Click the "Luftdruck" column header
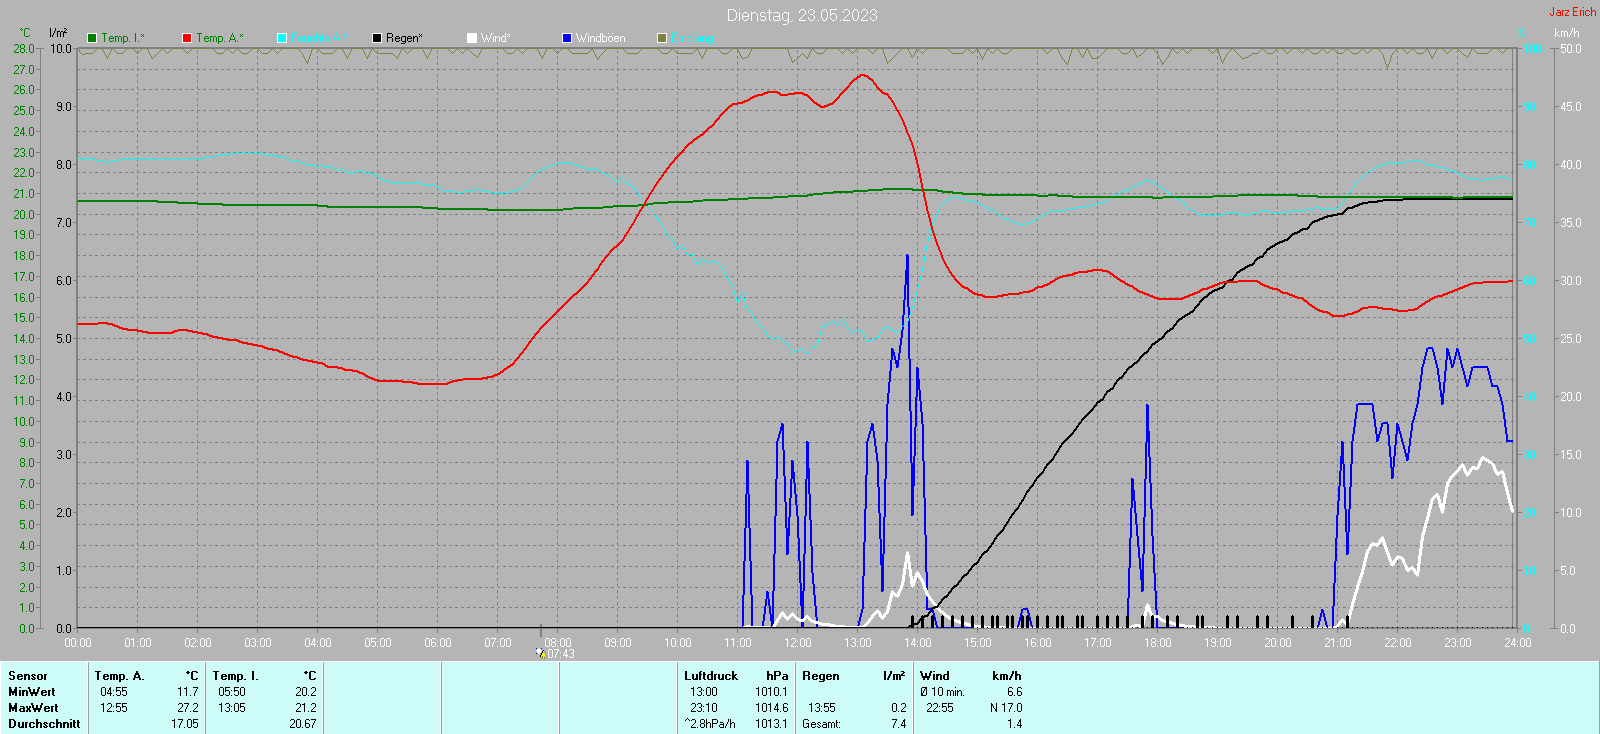Image resolution: width=1600 pixels, height=734 pixels. [711, 676]
